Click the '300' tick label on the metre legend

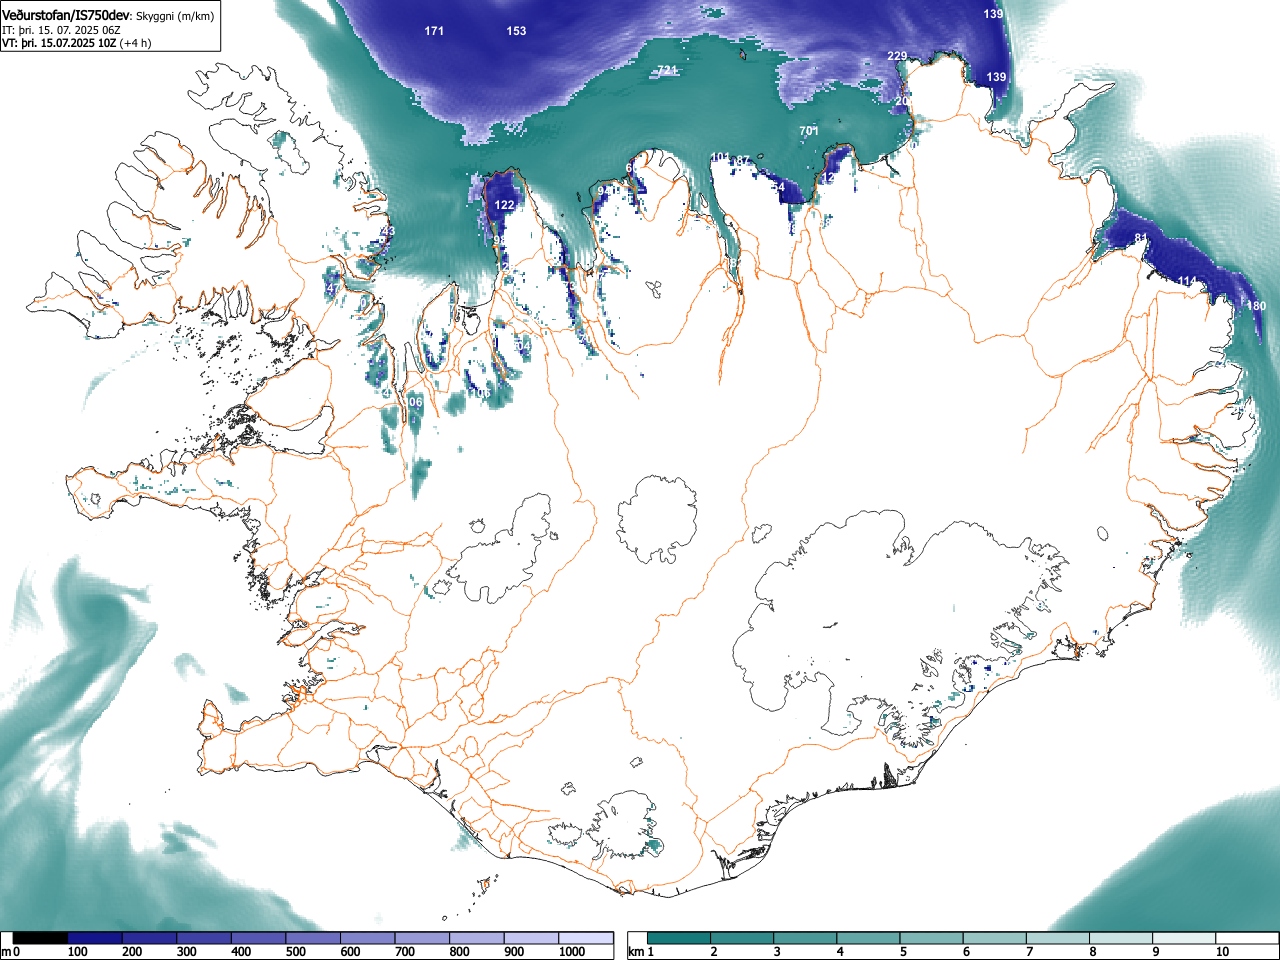tap(187, 952)
